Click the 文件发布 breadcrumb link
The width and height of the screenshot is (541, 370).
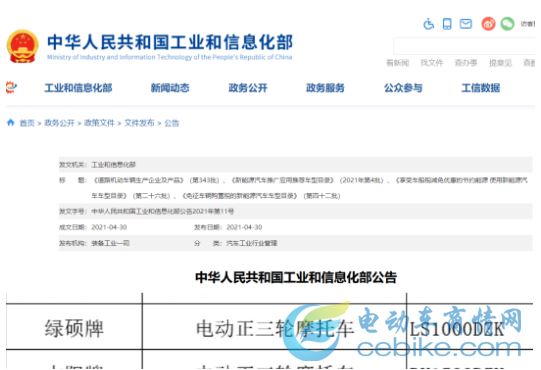pos(139,123)
